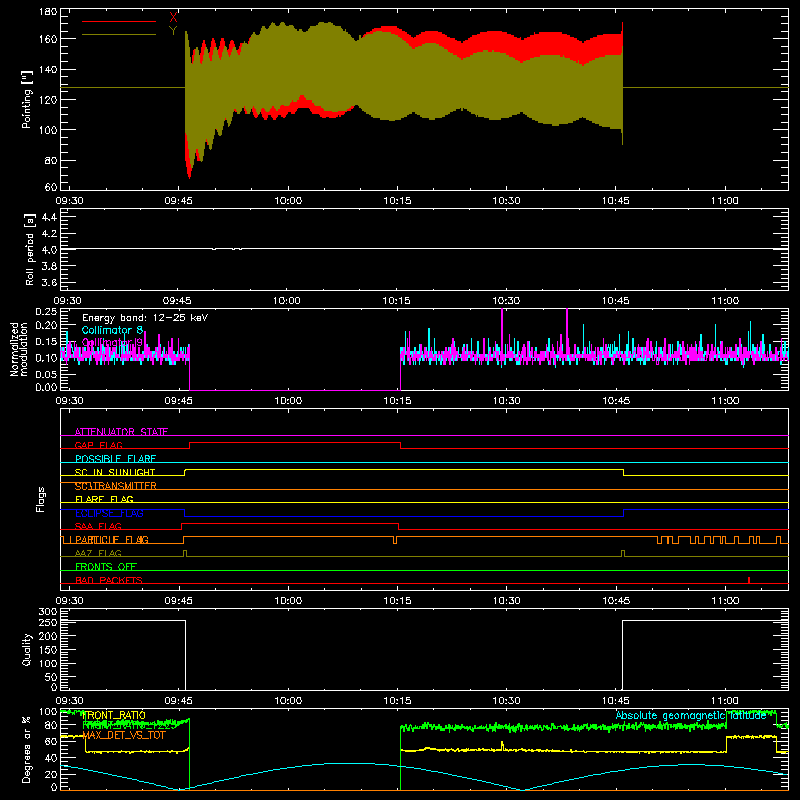Image resolution: width=800 pixels, height=800 pixels.
Task: Click the magenta Collimator 9 legend label
Action: [x=112, y=342]
